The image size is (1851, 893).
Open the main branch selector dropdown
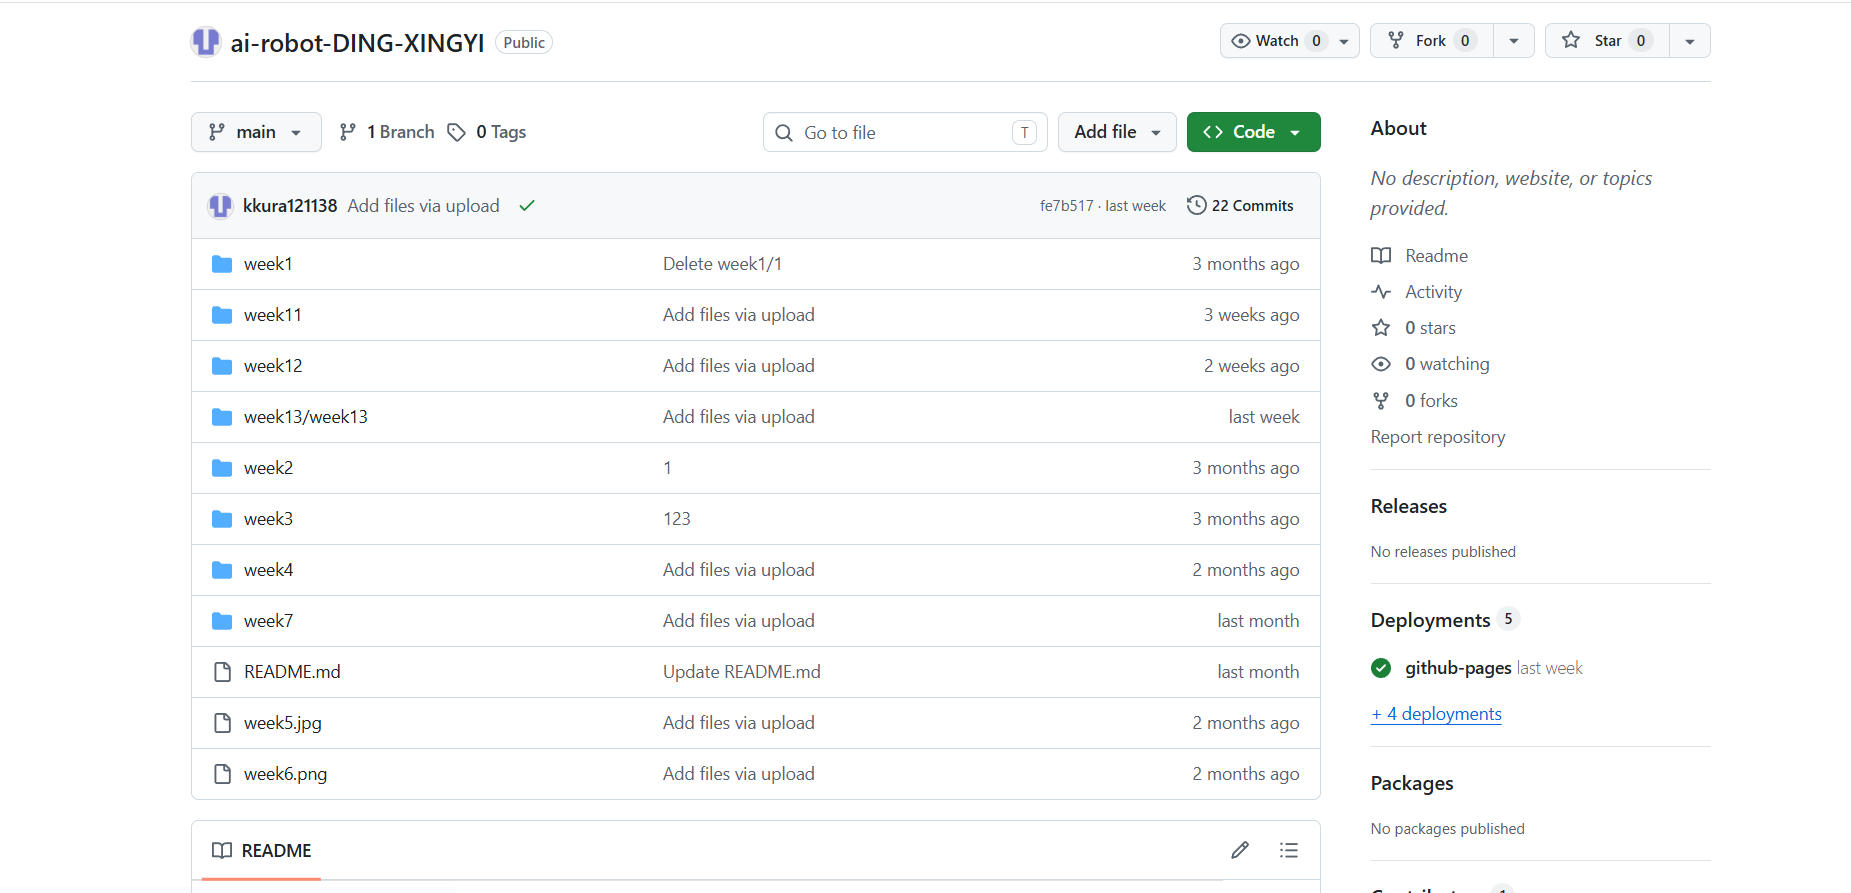click(256, 132)
